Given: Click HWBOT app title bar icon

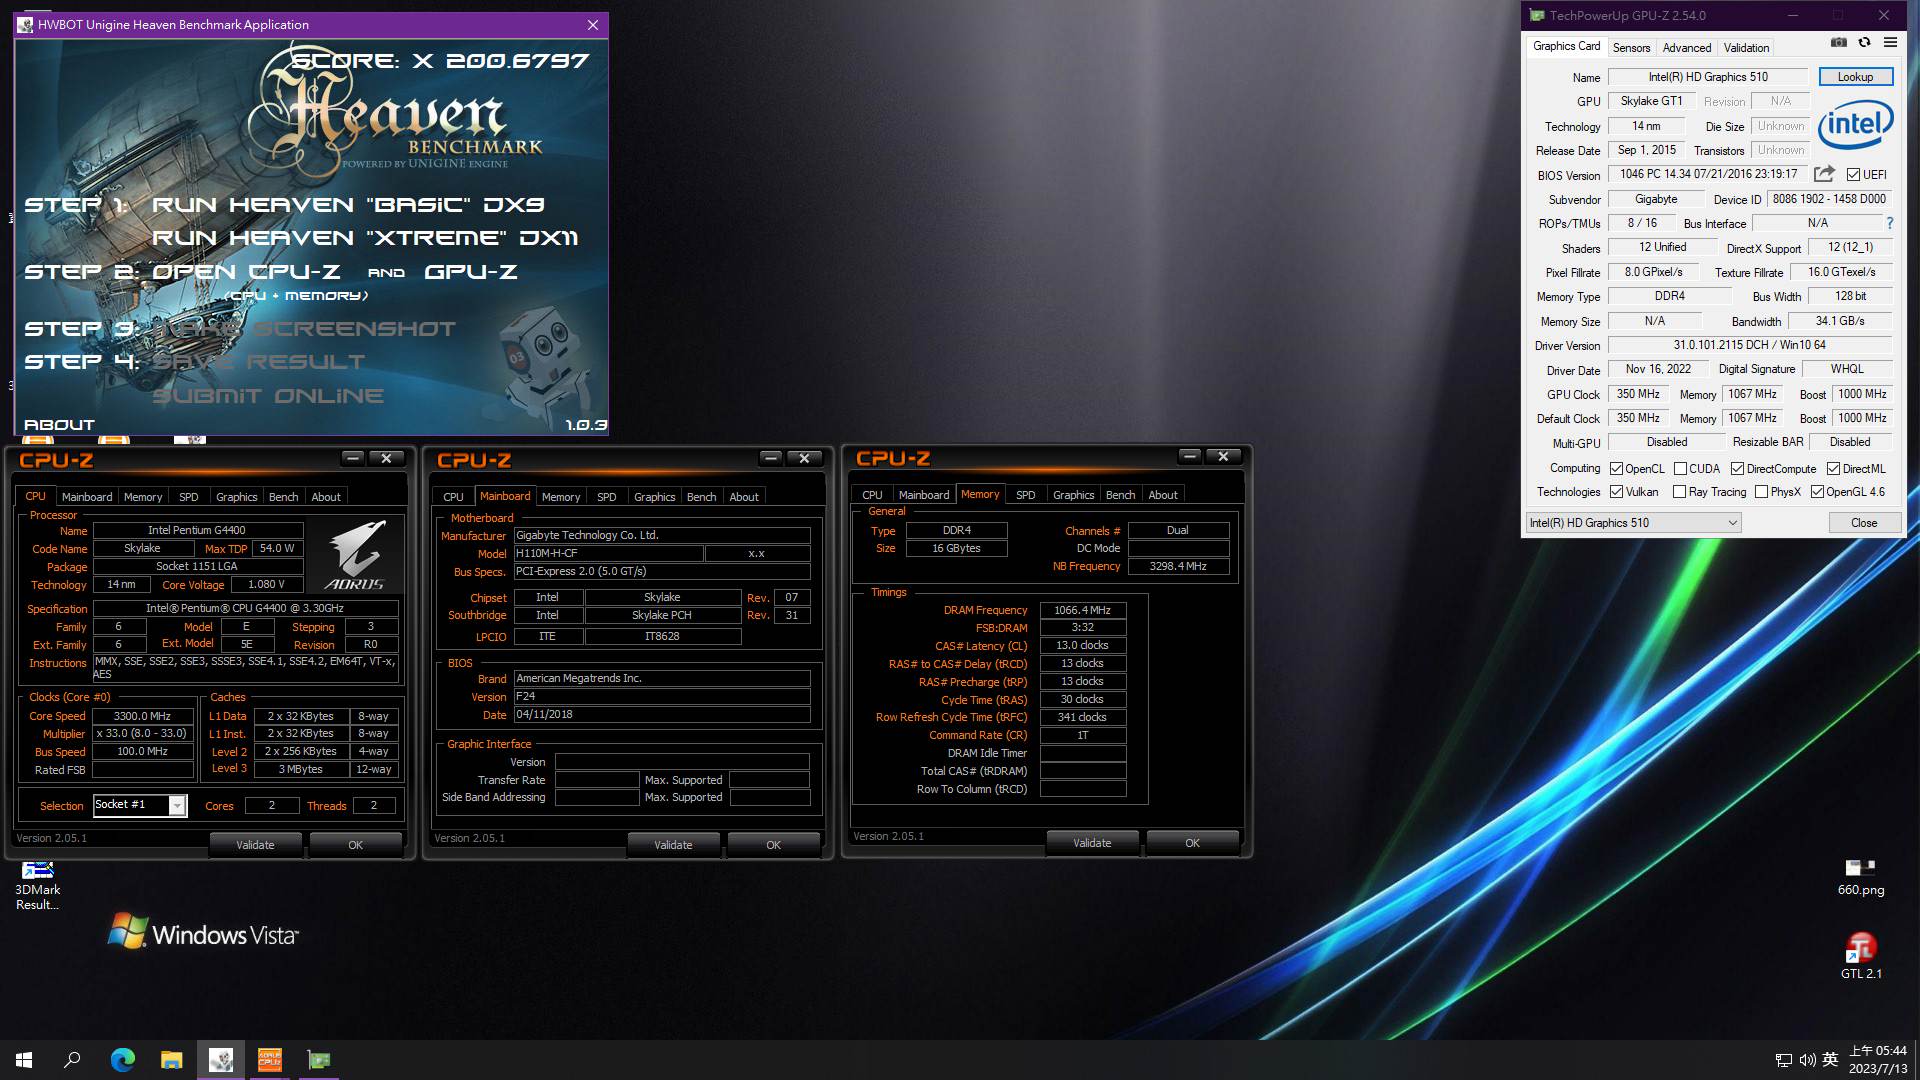Looking at the screenshot, I should 25,25.
